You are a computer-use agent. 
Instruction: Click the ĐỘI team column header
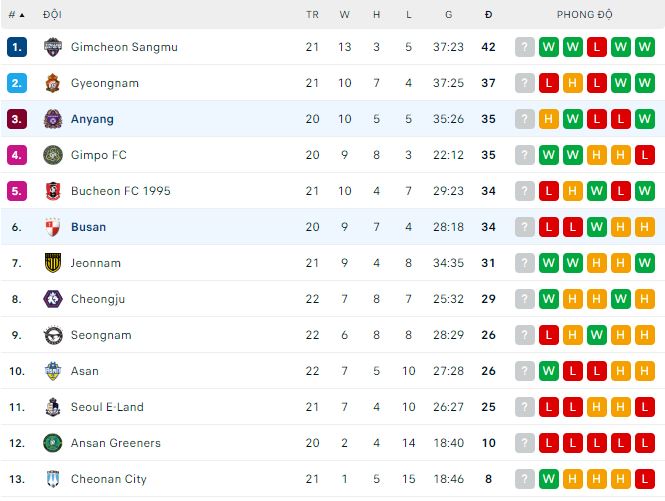point(51,15)
